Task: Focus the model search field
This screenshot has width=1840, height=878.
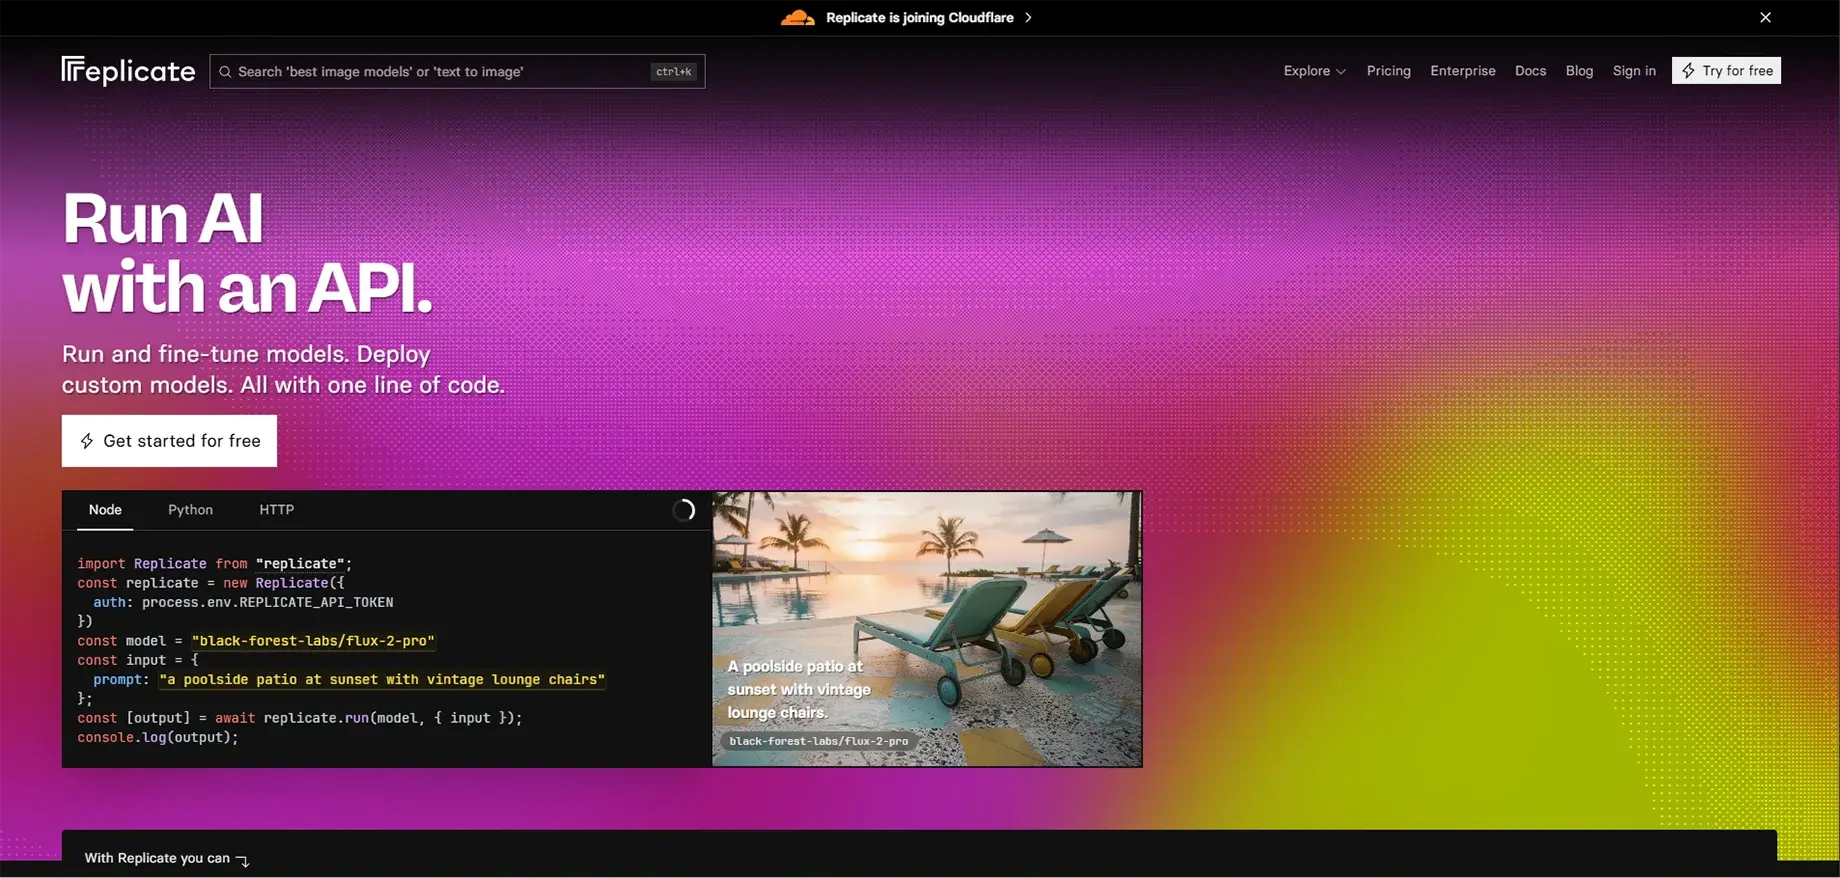Action: tap(457, 71)
